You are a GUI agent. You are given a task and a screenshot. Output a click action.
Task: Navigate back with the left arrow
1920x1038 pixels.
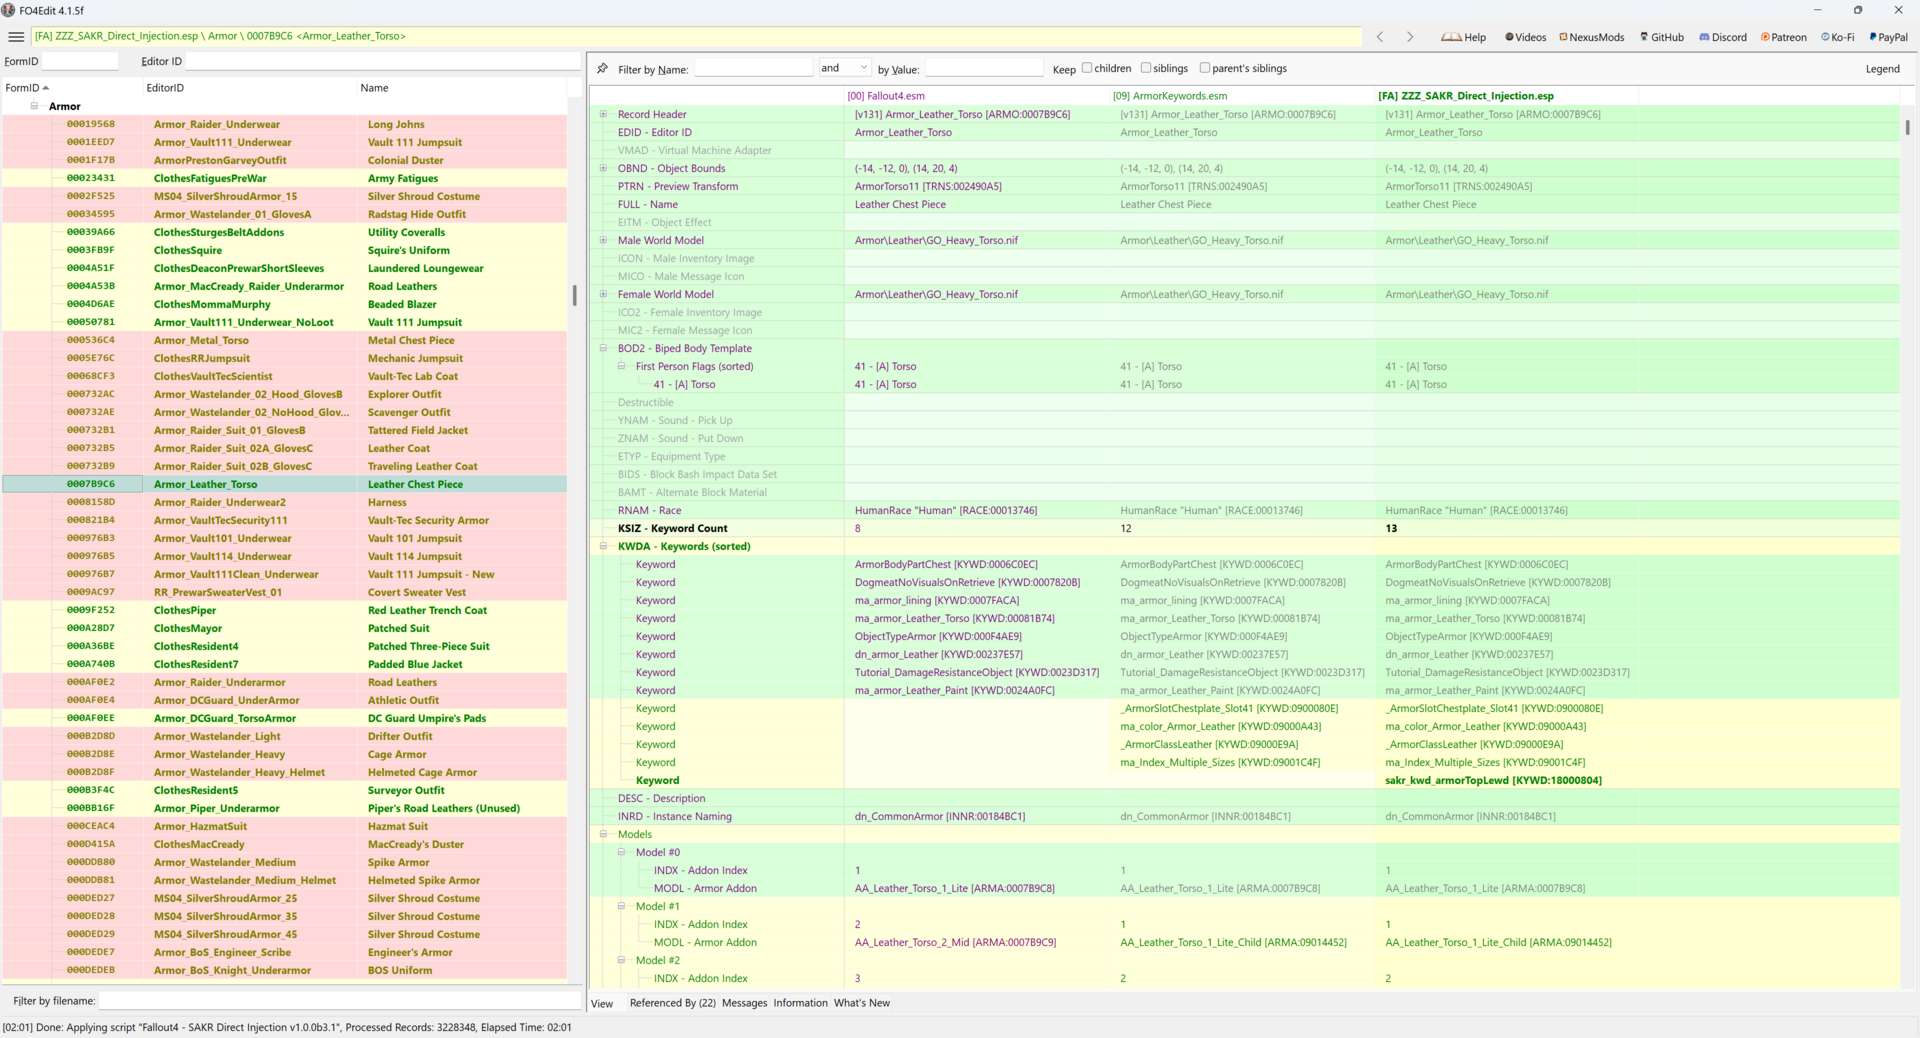coord(1380,37)
